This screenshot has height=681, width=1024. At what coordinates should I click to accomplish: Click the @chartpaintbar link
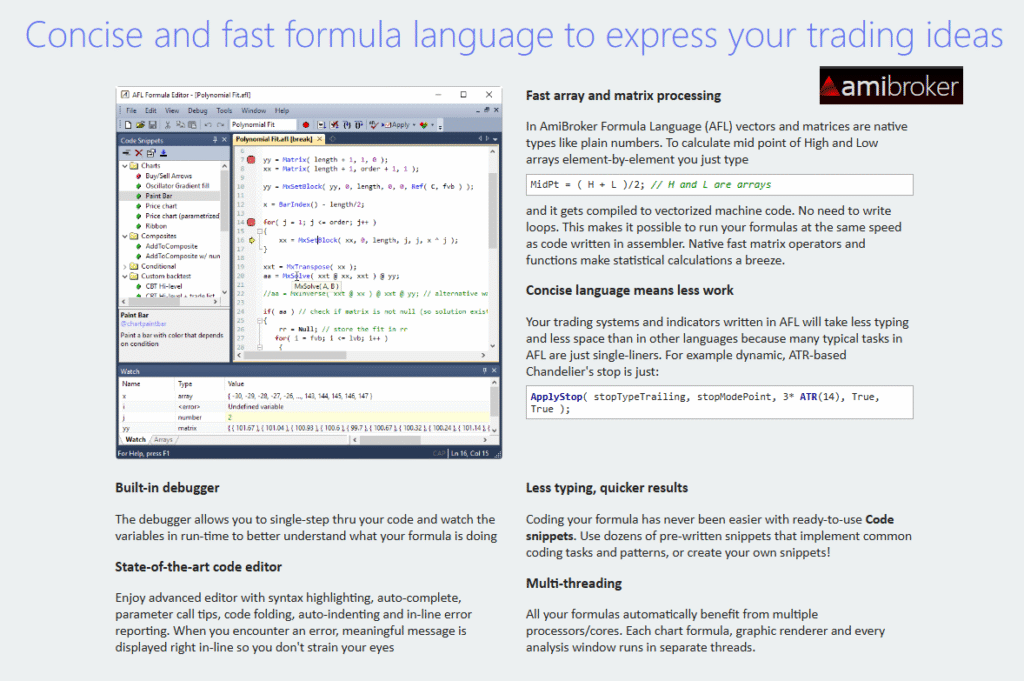click(x=143, y=324)
